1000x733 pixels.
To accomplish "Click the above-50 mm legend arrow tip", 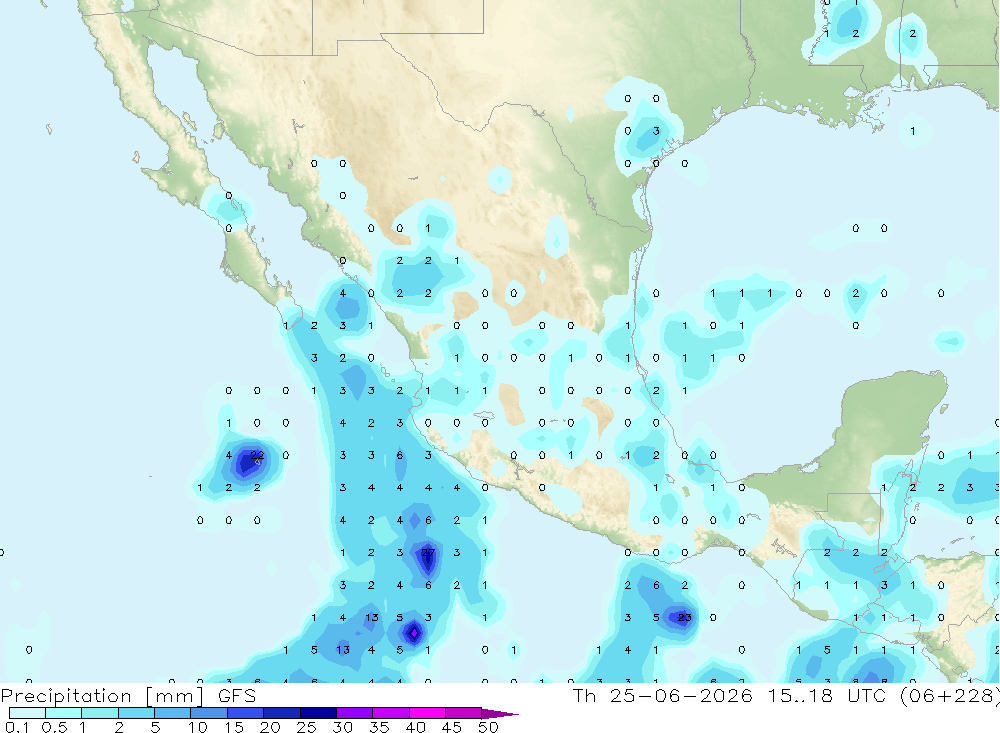I will [501, 713].
